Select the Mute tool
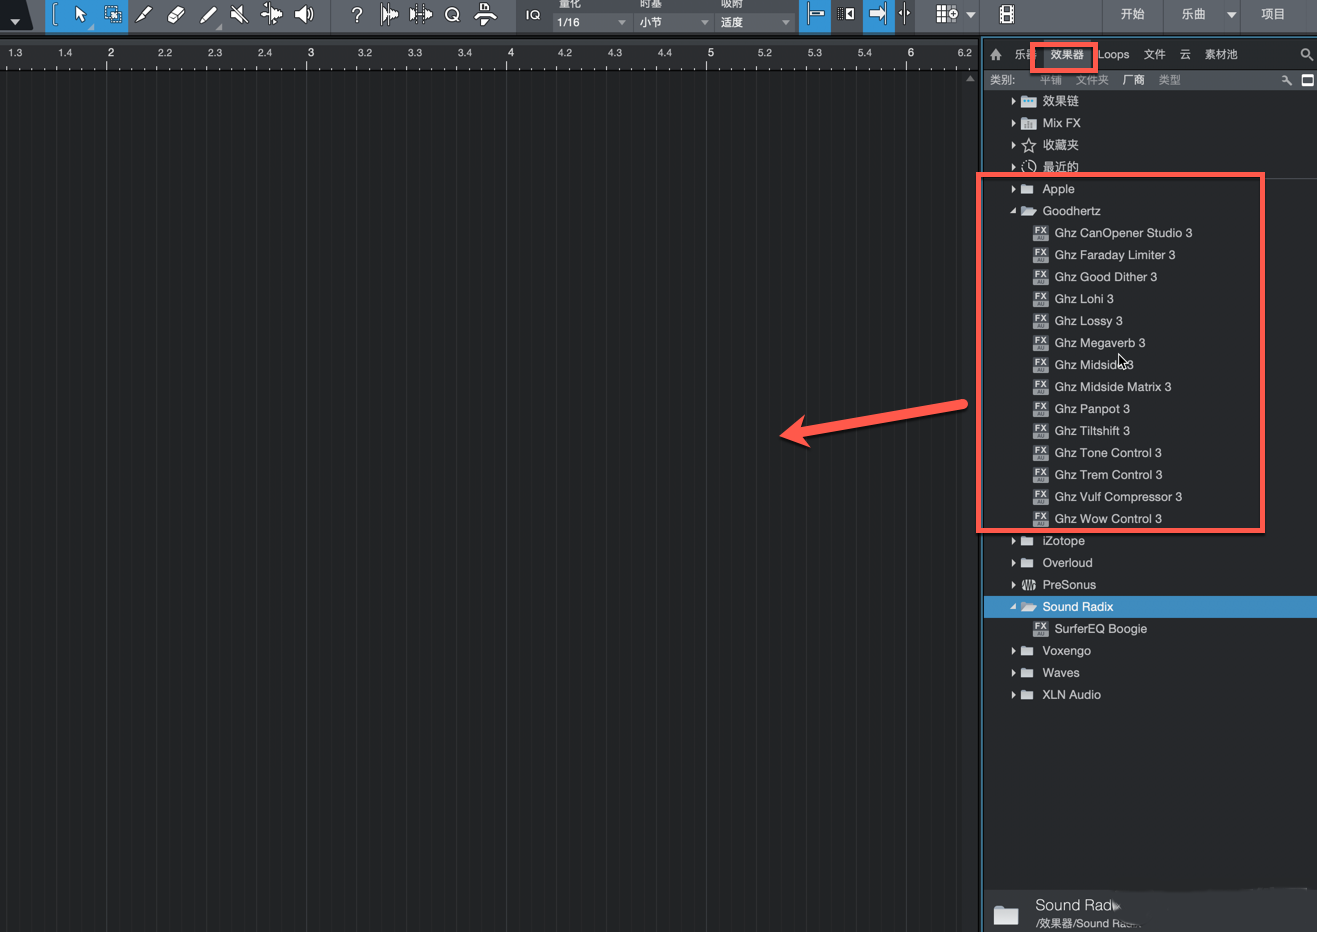1317x932 pixels. (239, 15)
